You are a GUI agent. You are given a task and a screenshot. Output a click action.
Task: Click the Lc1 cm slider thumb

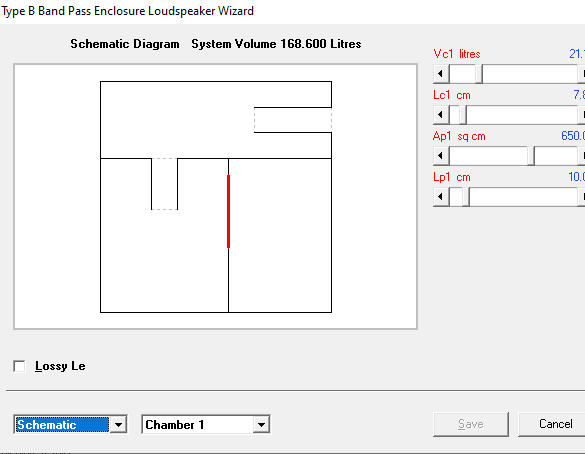463,115
